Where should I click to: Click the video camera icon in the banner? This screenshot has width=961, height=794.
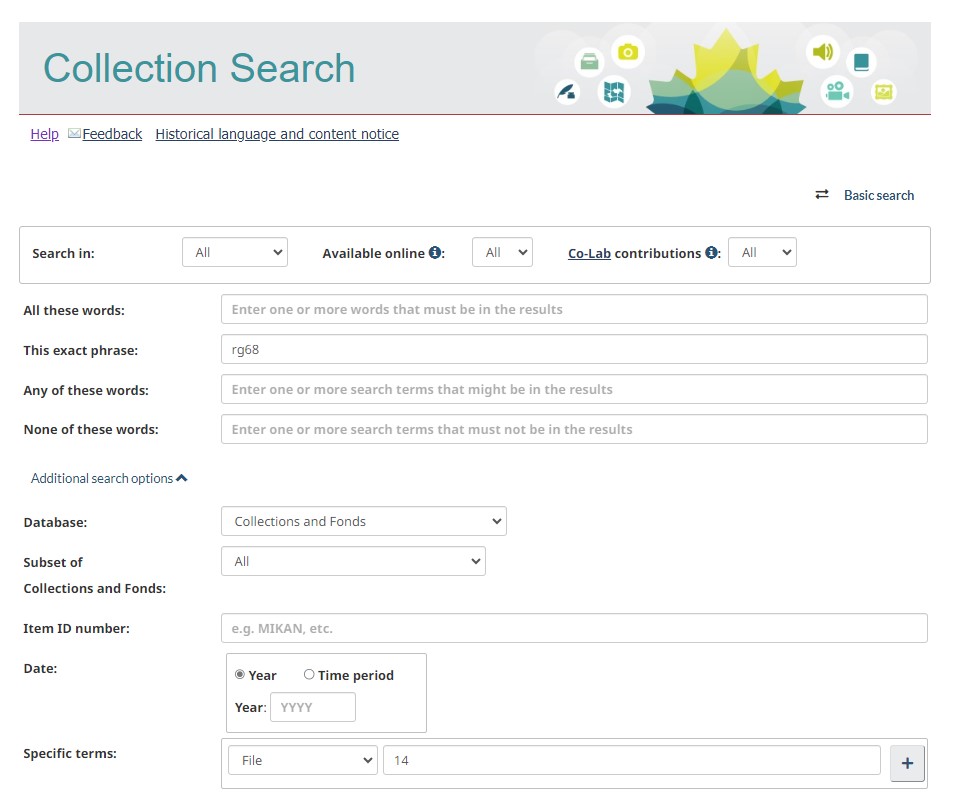[836, 93]
